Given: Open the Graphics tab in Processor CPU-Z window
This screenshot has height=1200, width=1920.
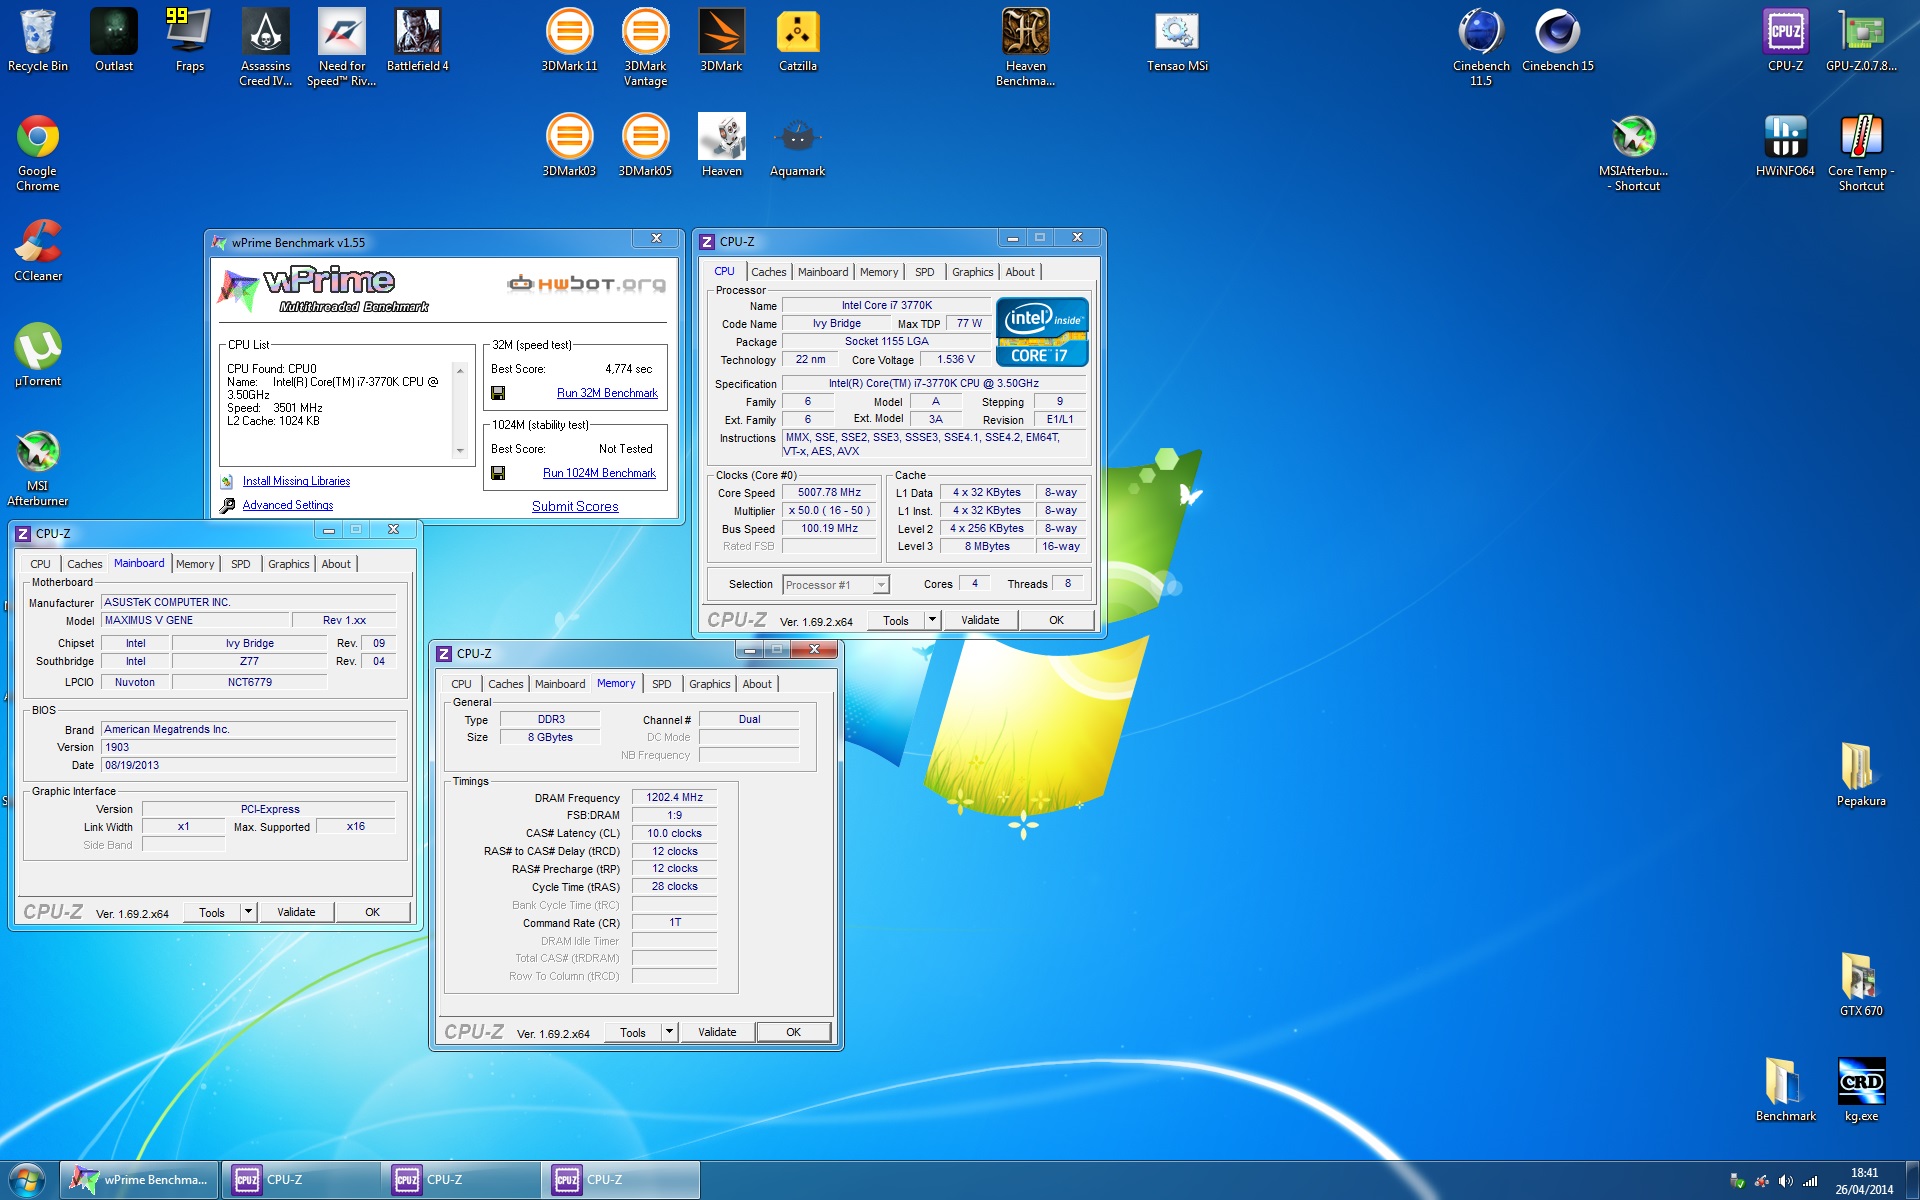Looking at the screenshot, I should point(973,272).
